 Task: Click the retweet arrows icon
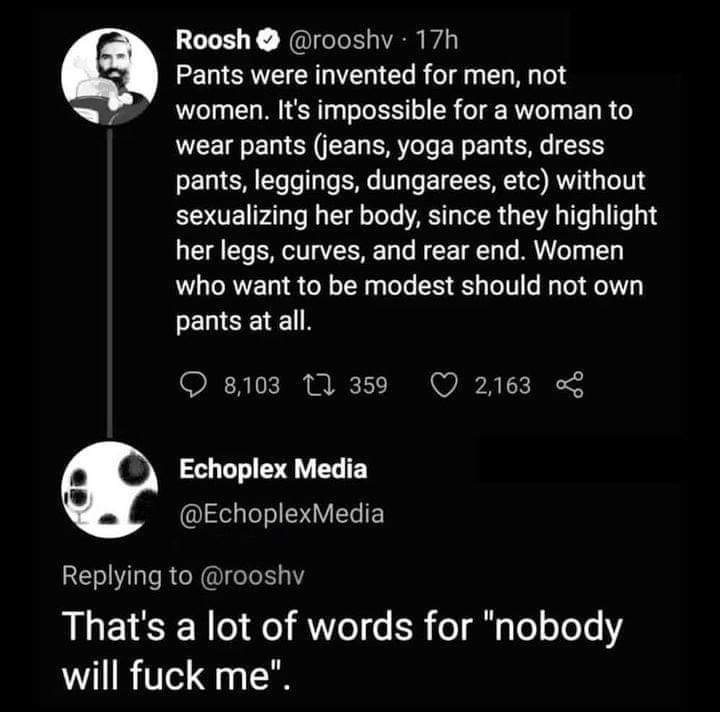click(319, 385)
